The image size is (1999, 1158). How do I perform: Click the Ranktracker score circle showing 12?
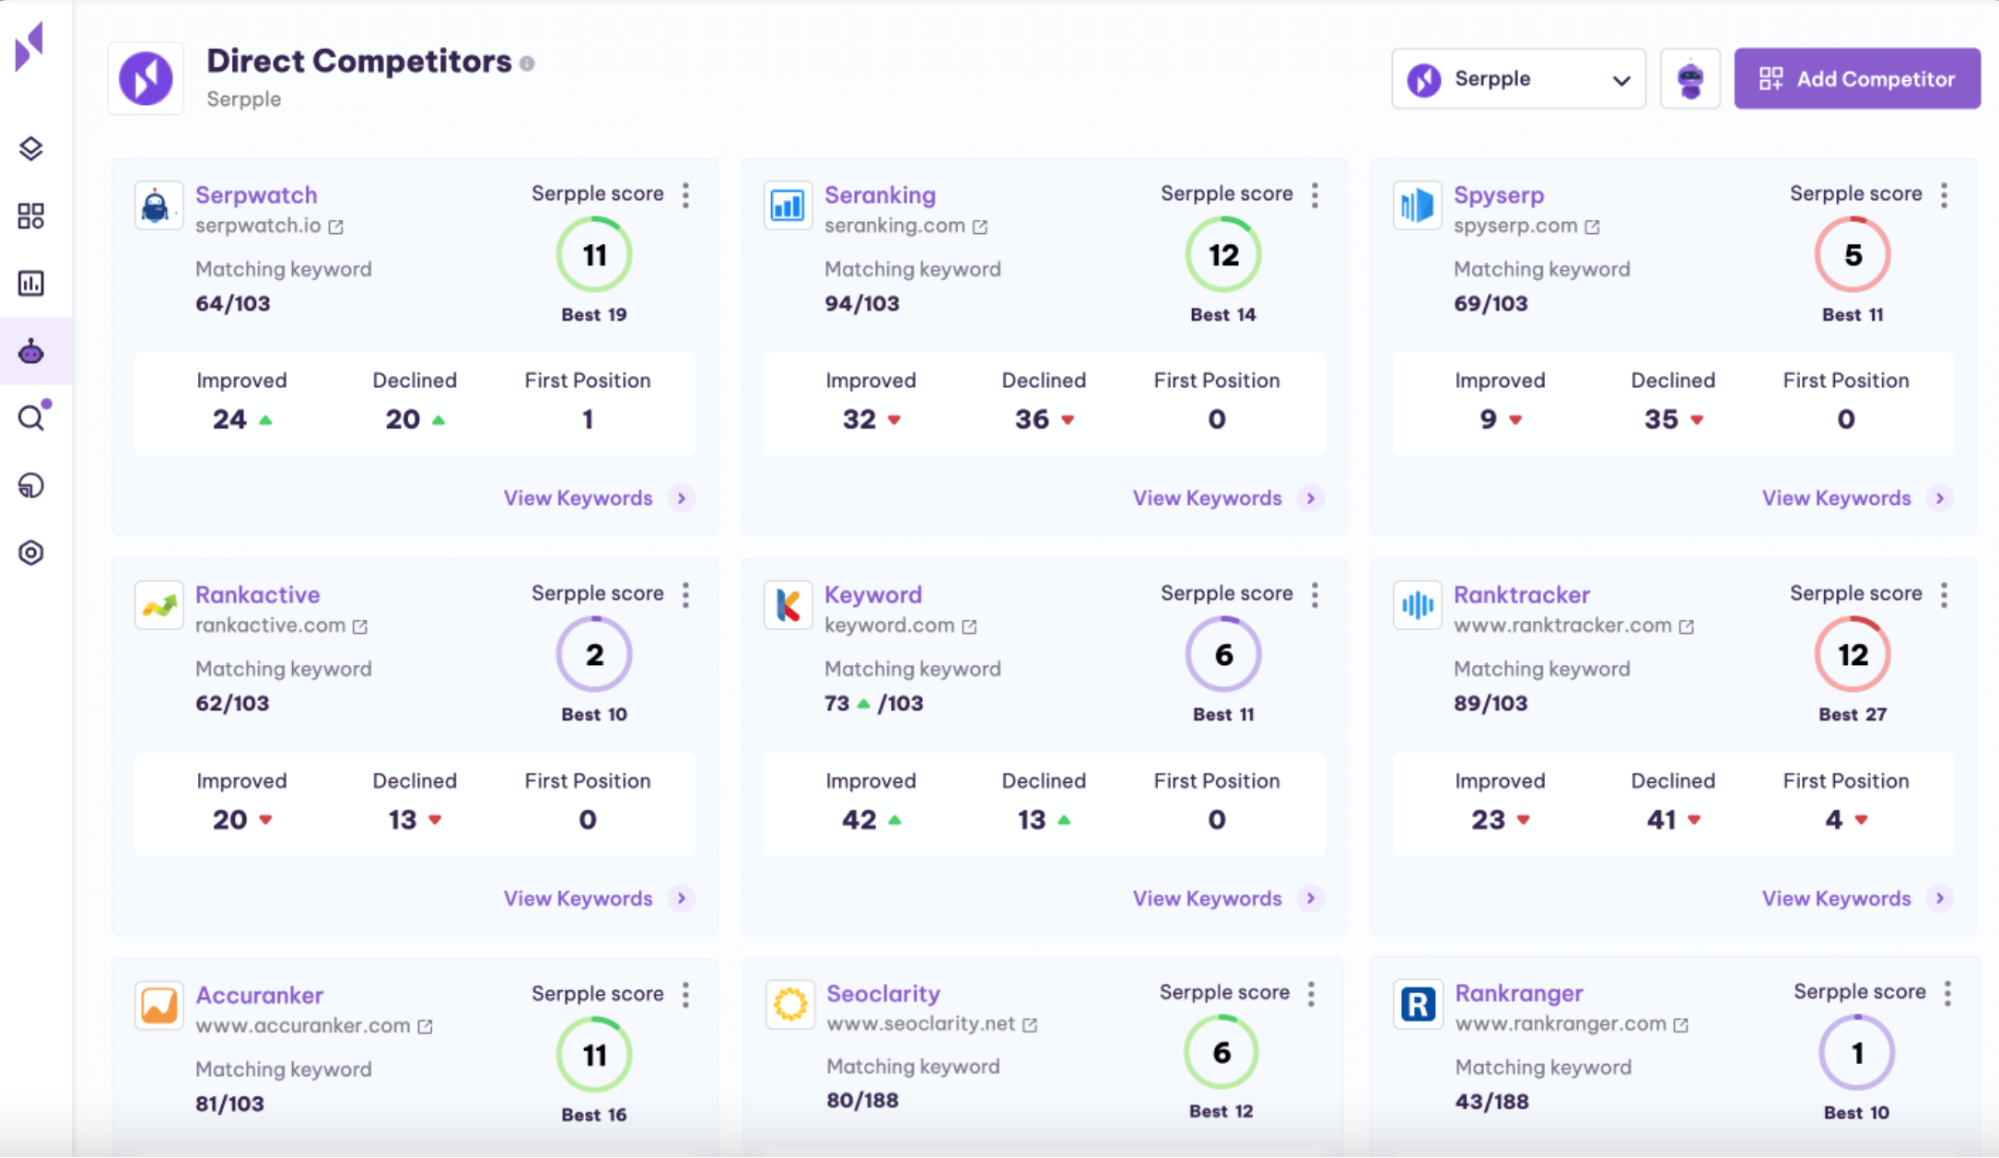1852,654
